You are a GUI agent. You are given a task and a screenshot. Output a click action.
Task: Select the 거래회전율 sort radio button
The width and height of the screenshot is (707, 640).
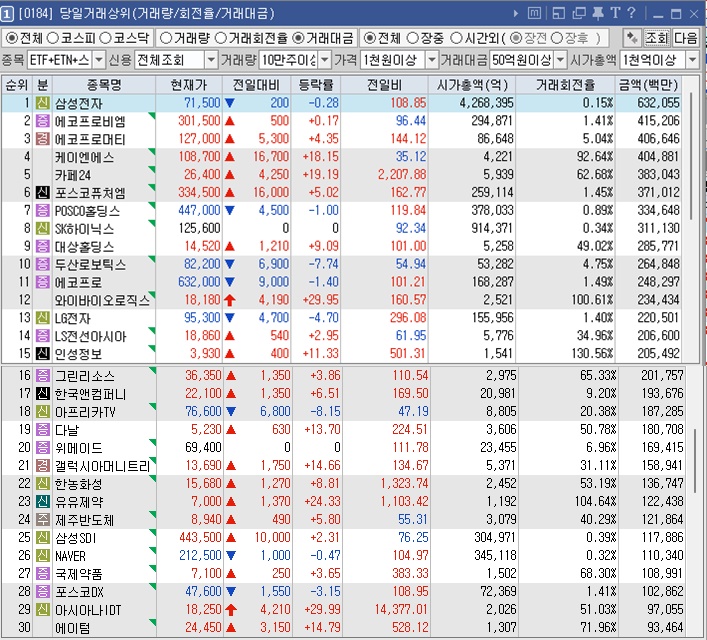[x=220, y=38]
